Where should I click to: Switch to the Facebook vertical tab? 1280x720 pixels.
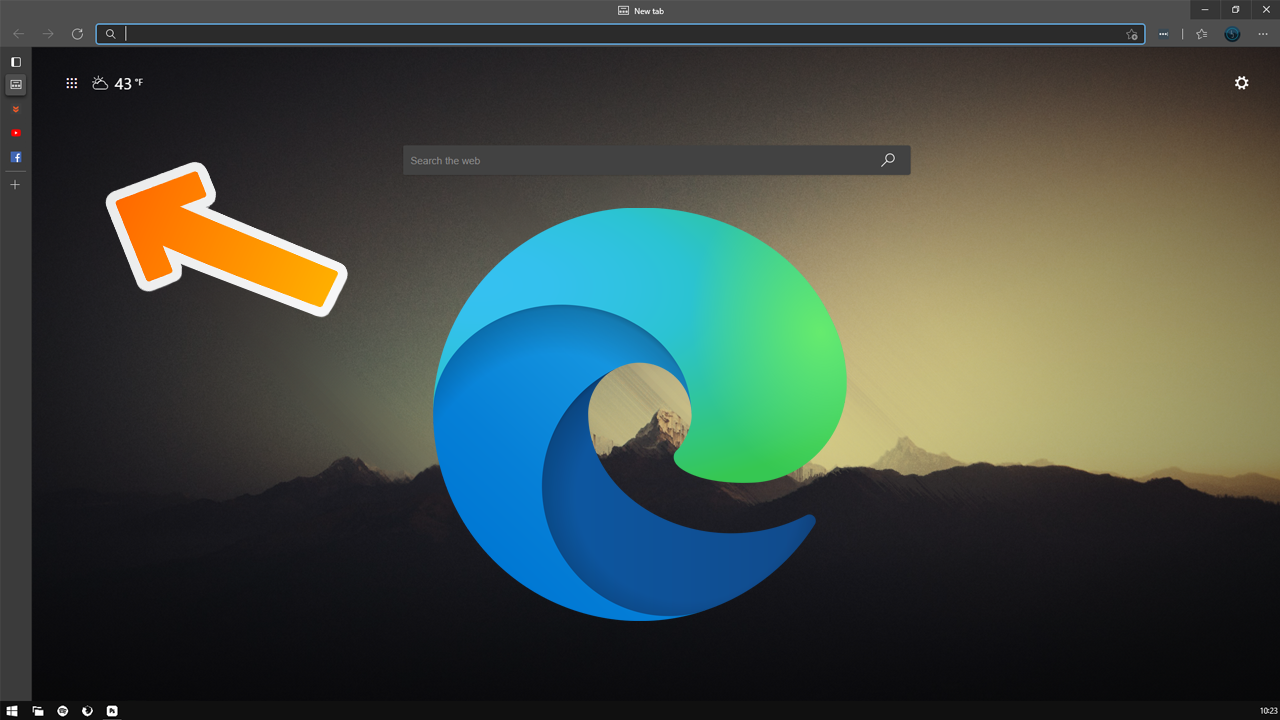pyautogui.click(x=16, y=157)
